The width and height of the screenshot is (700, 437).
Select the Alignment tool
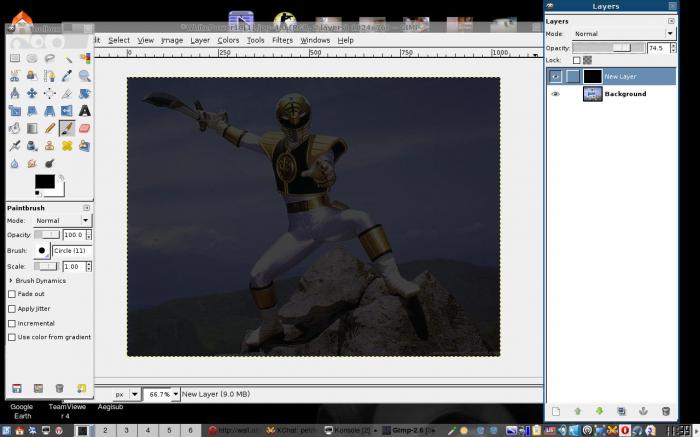50,93
